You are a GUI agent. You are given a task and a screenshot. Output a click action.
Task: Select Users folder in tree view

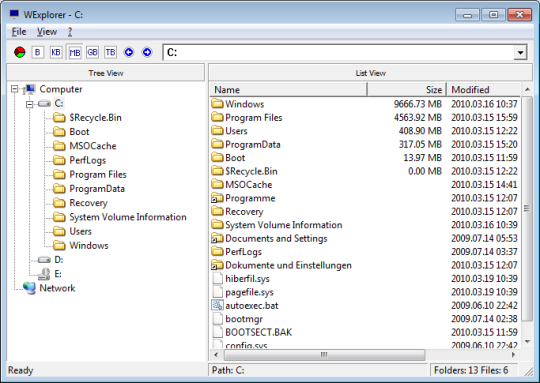81,231
